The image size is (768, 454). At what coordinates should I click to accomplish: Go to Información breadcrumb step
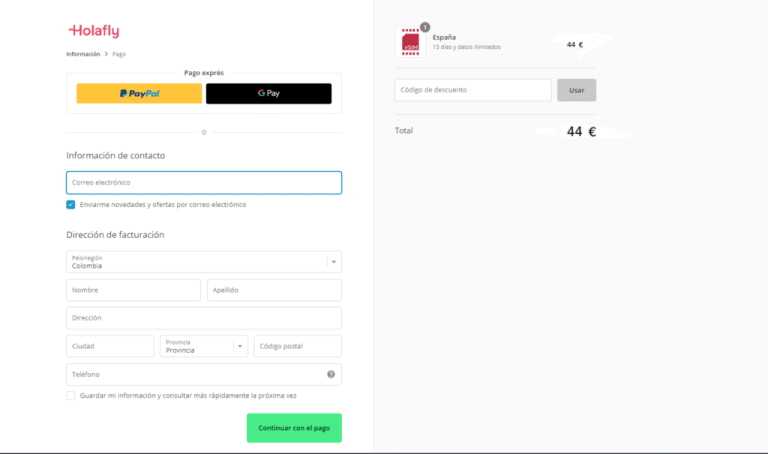click(x=83, y=54)
